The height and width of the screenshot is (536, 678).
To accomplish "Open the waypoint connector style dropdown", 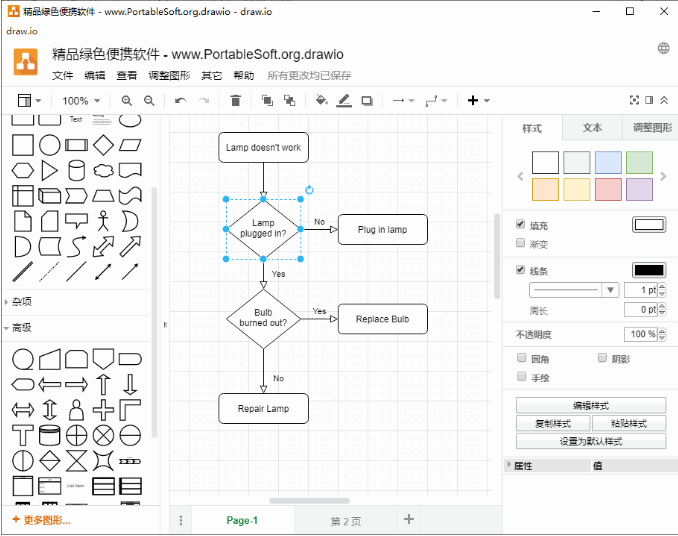I will (436, 101).
